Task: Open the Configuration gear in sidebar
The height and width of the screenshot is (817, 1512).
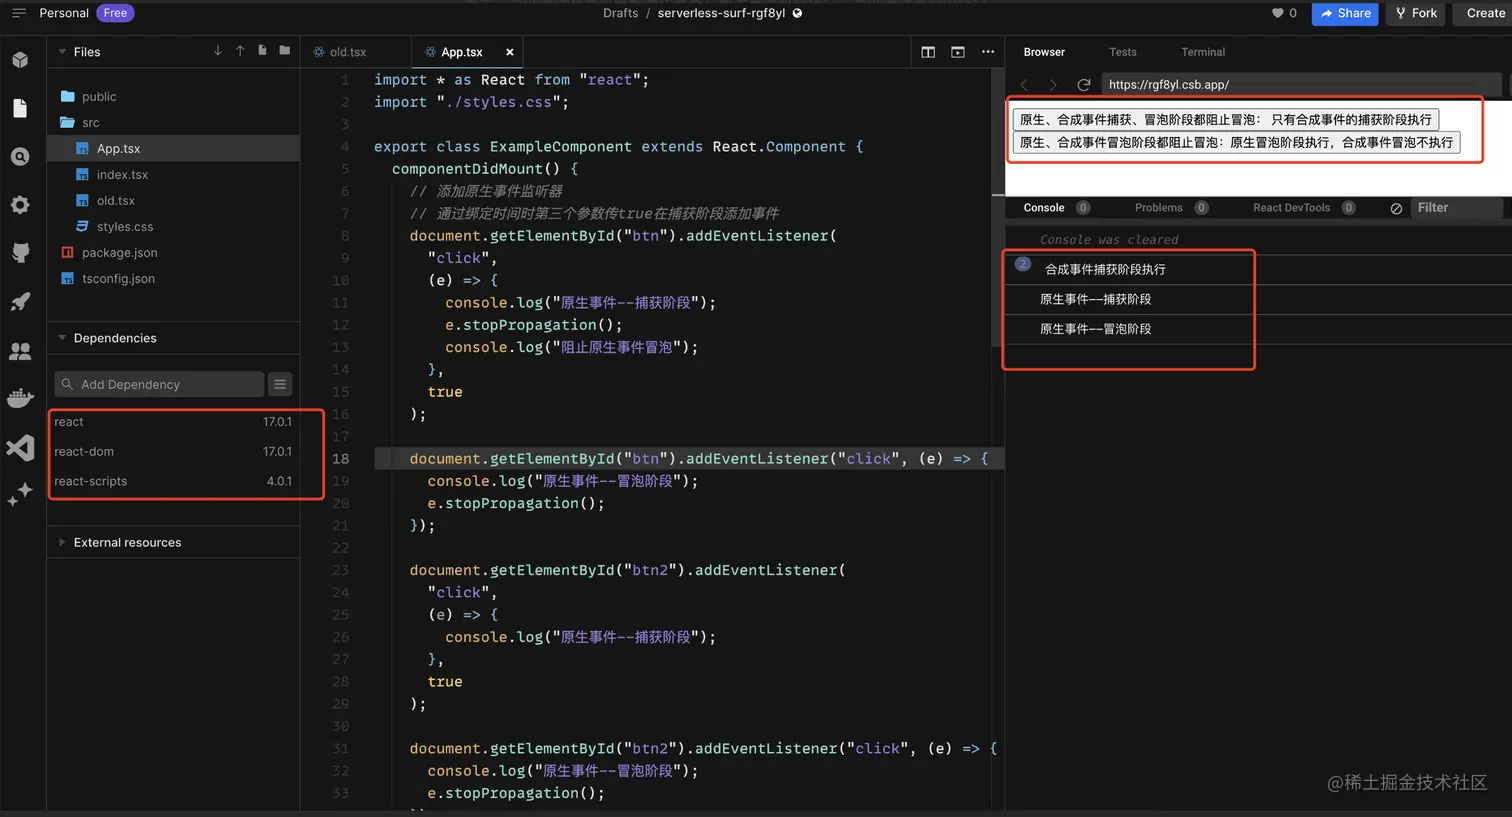Action: point(20,205)
